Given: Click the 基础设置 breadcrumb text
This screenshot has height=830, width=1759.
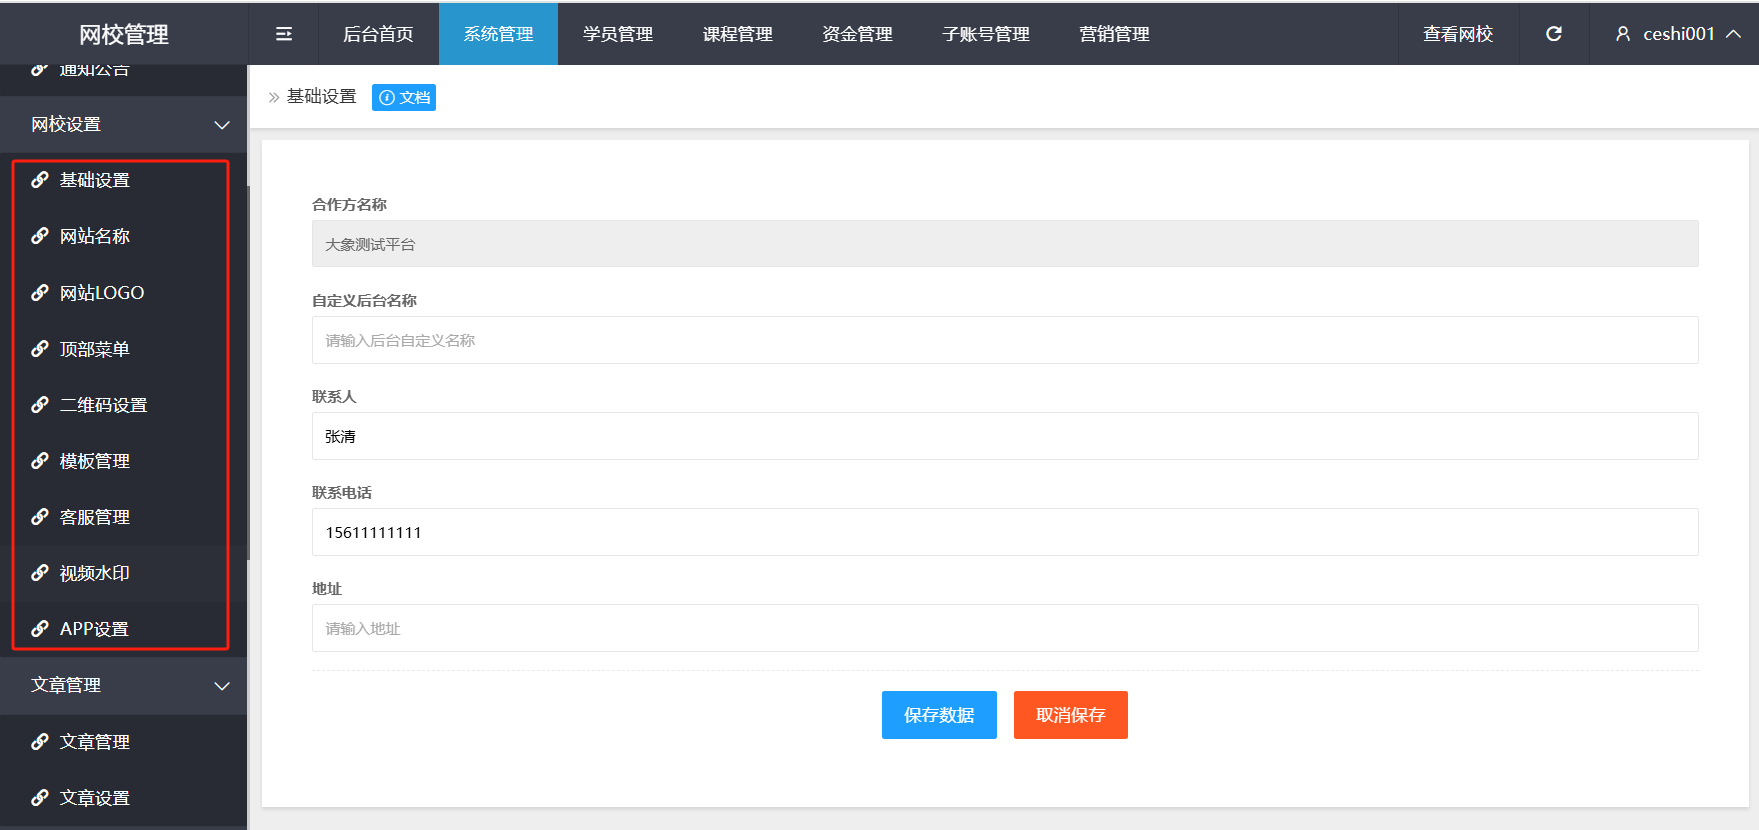Looking at the screenshot, I should [322, 97].
